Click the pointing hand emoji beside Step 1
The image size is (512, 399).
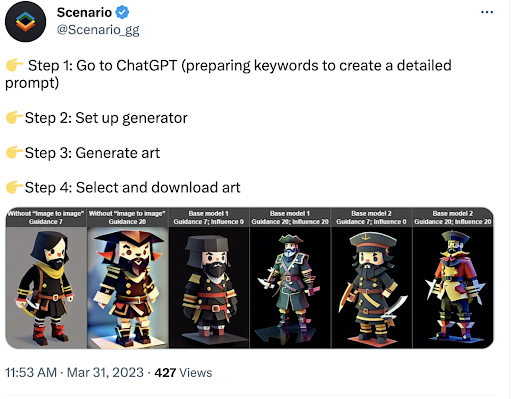point(14,65)
